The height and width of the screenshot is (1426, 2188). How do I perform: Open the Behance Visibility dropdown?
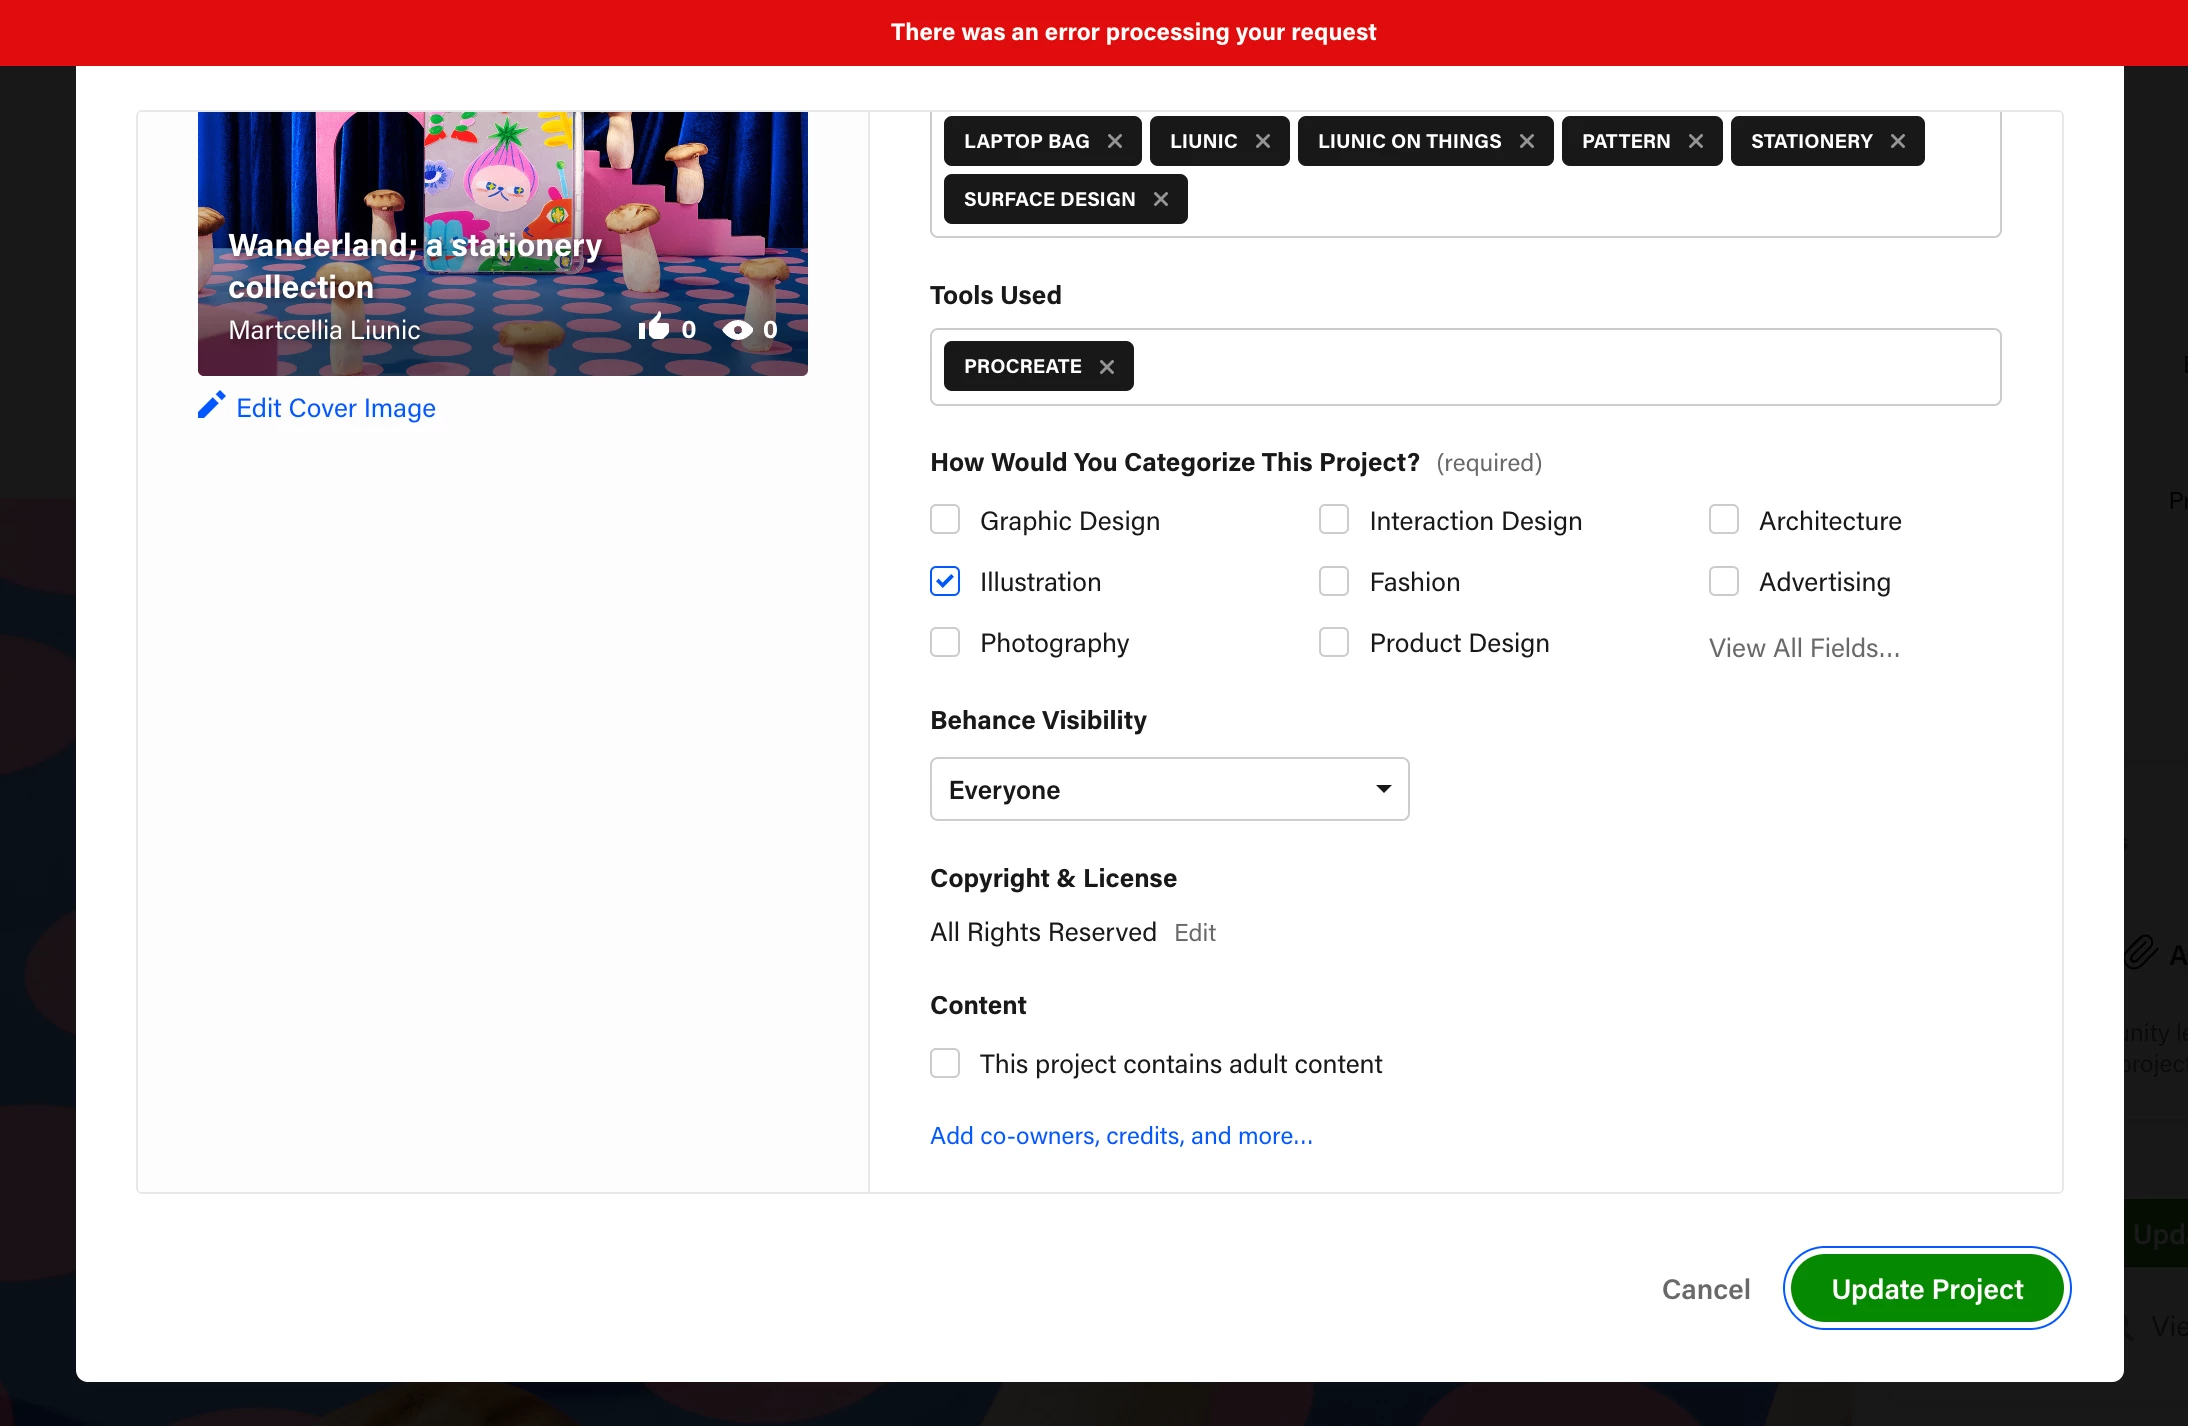1169,789
